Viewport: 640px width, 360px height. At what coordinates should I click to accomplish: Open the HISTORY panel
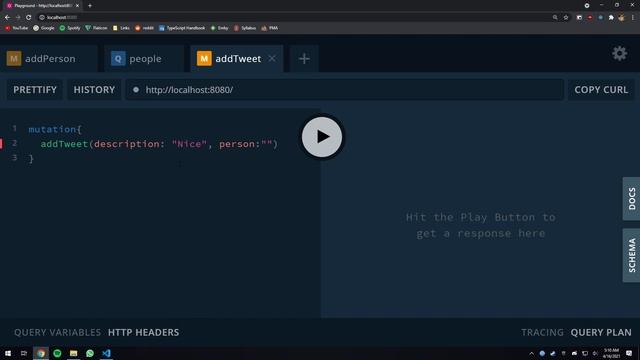(94, 90)
